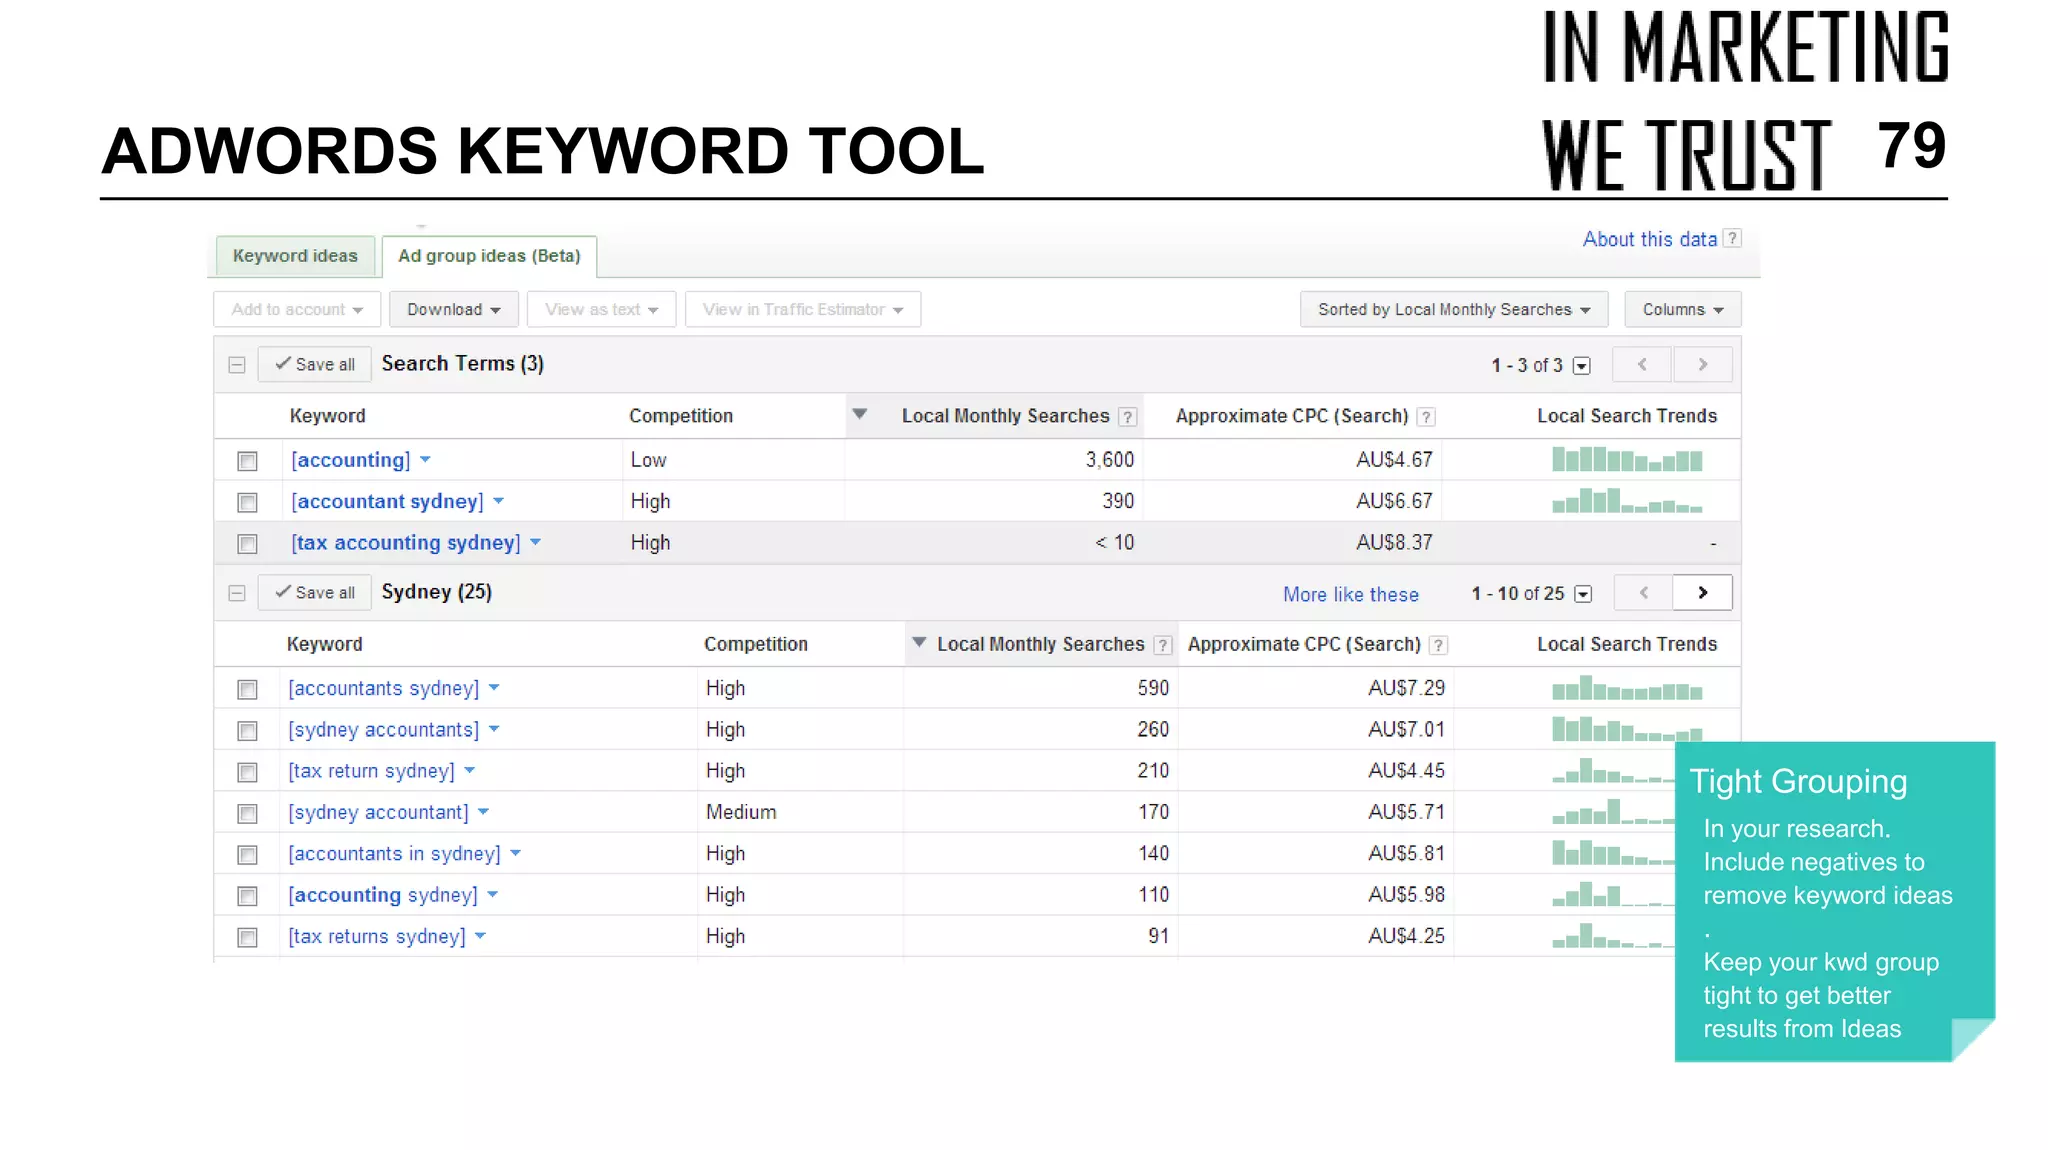Open dropdown arrow next to [accountant sydney]

[x=498, y=501]
